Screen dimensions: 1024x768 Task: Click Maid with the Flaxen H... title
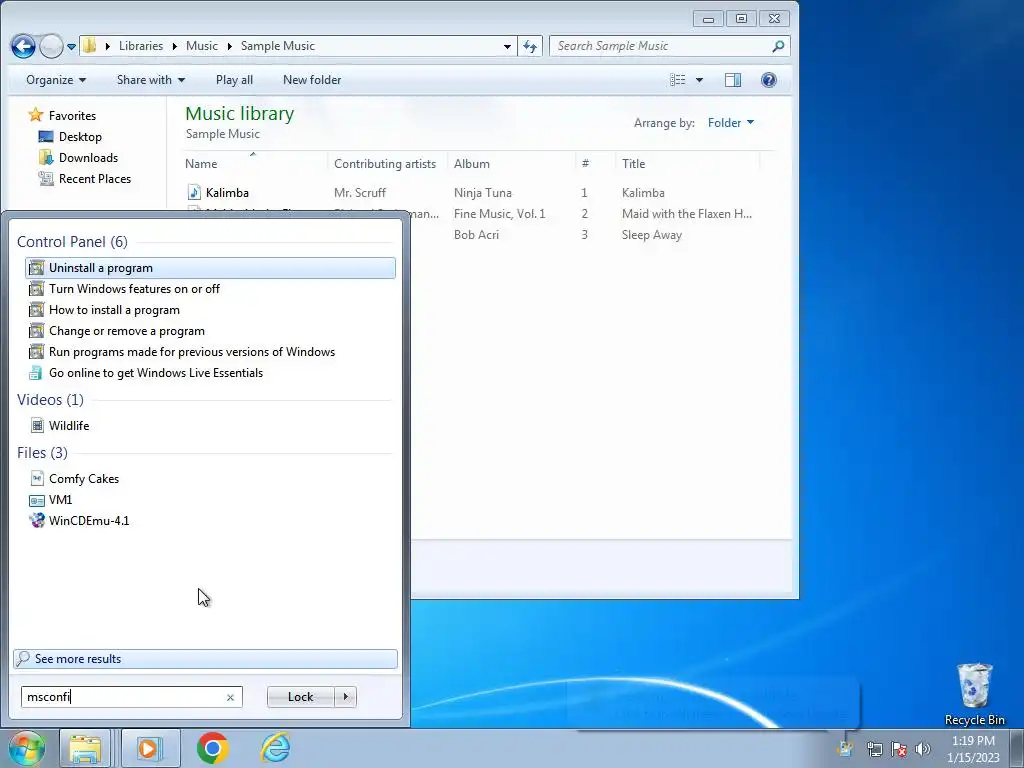686,214
